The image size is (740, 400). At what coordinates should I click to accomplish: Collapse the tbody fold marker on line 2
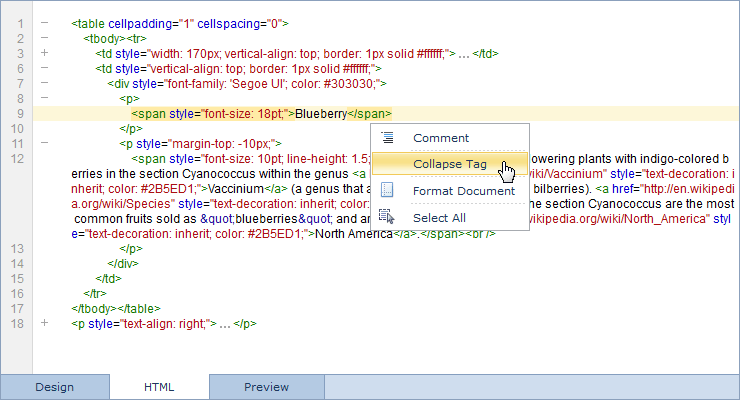[x=44, y=38]
